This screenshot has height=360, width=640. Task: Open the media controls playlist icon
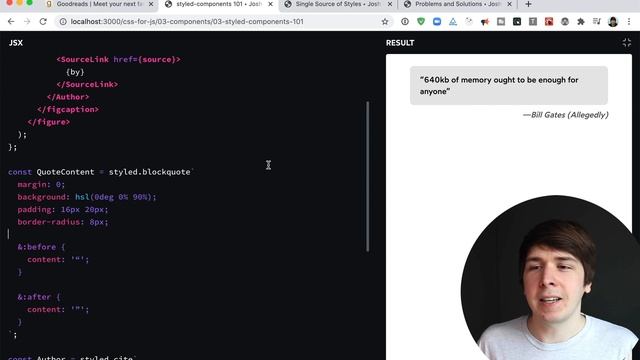(596, 22)
